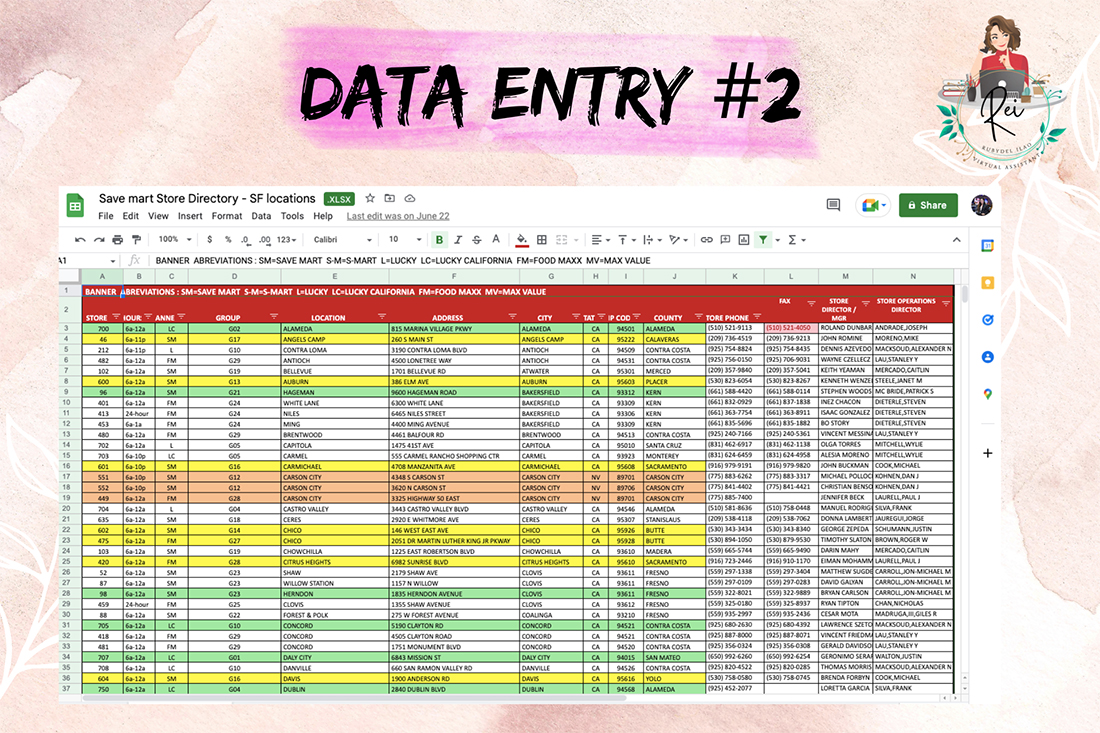Open STORE column filter dropdown
Viewport: 1100px width, 733px height.
click(x=116, y=317)
